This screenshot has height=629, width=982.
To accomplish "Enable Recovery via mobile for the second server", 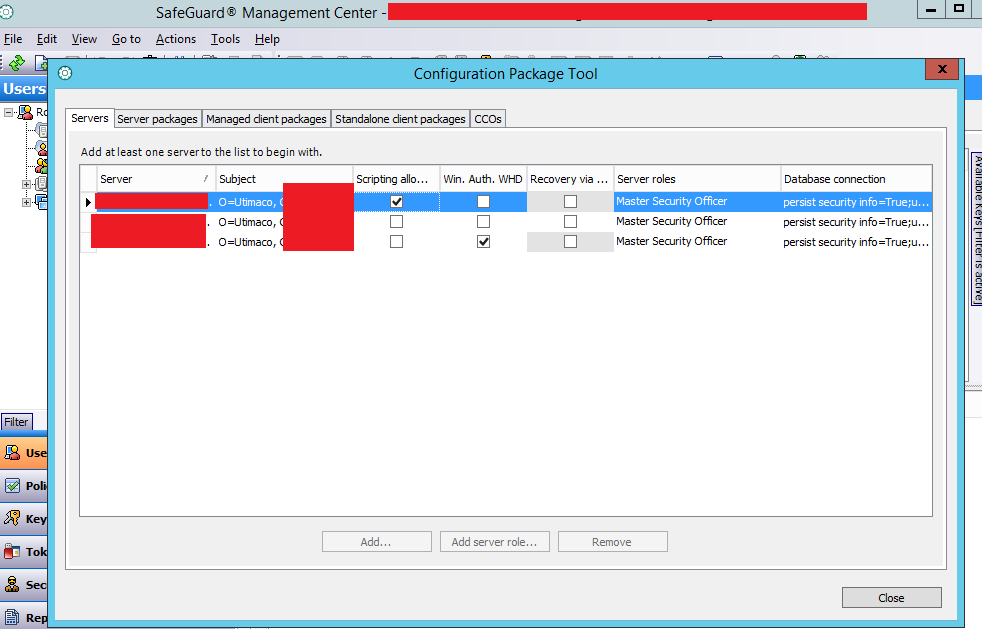I will (570, 222).
